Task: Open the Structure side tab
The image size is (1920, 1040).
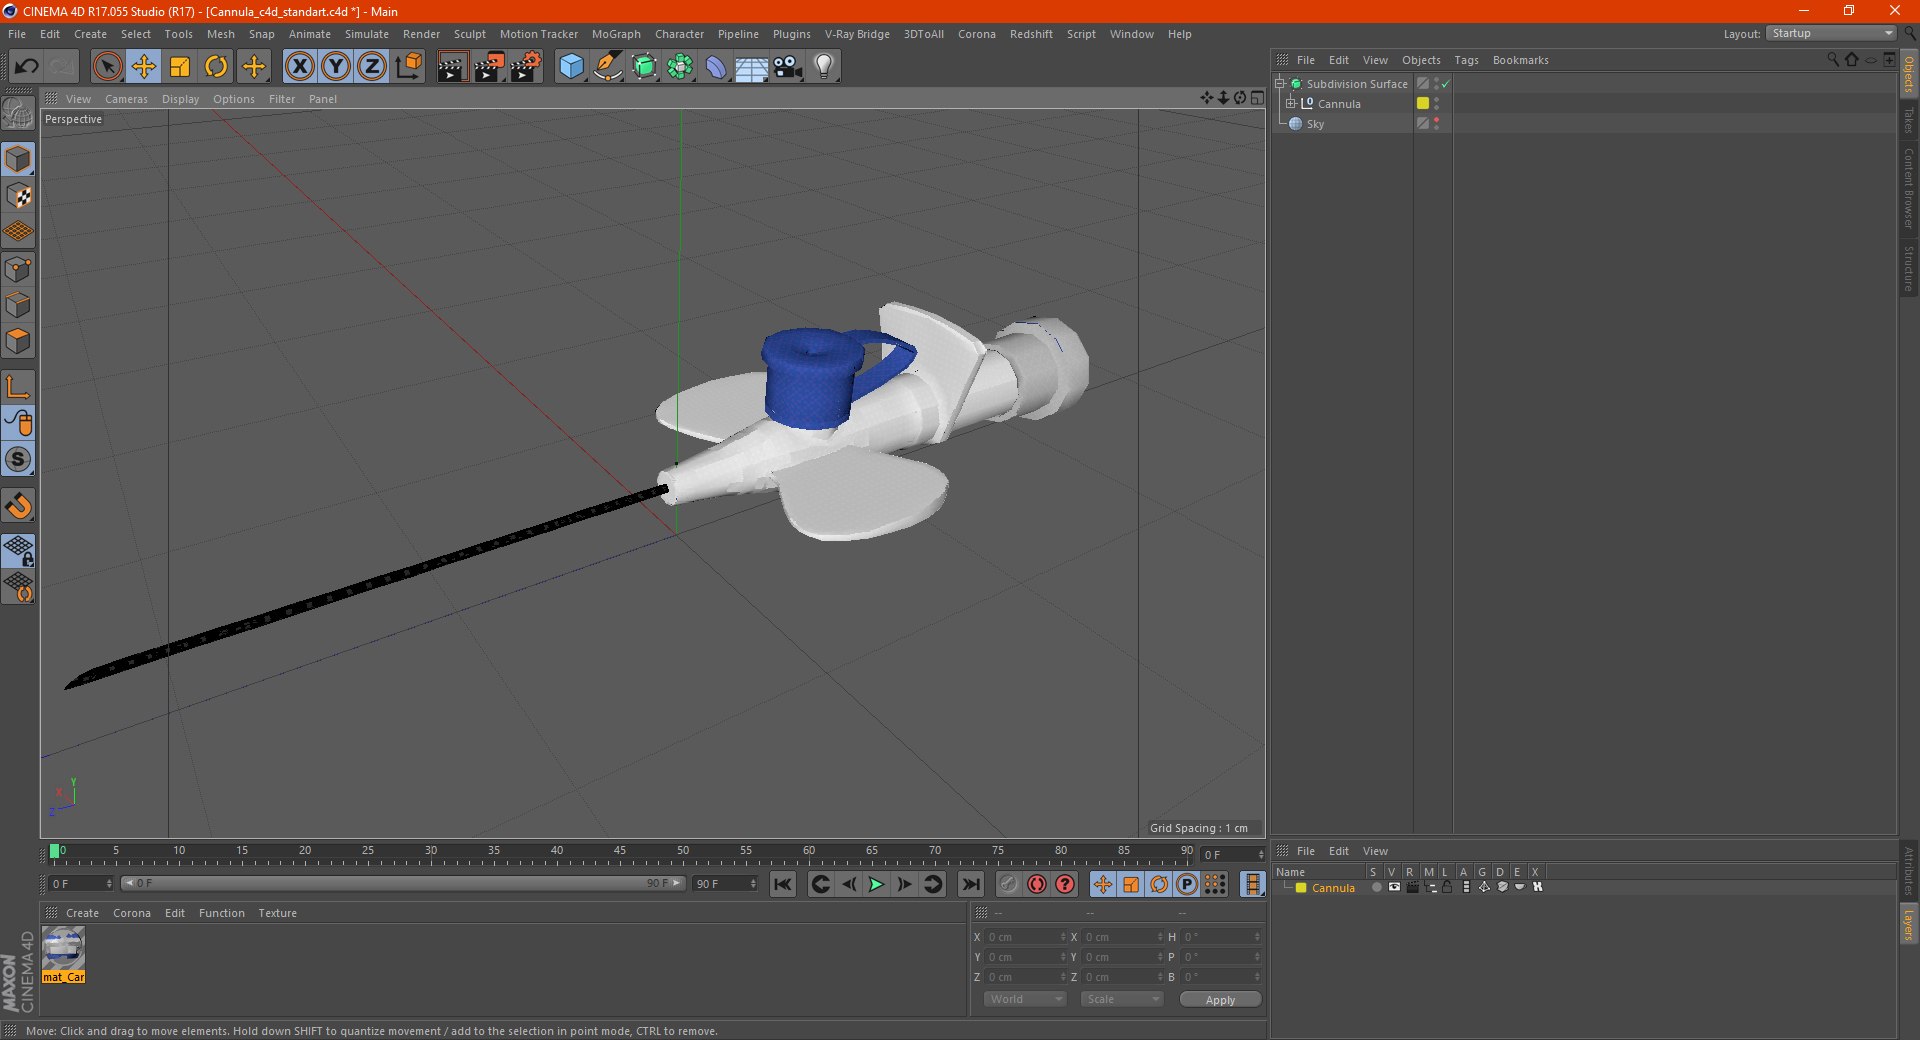Action: [x=1908, y=268]
